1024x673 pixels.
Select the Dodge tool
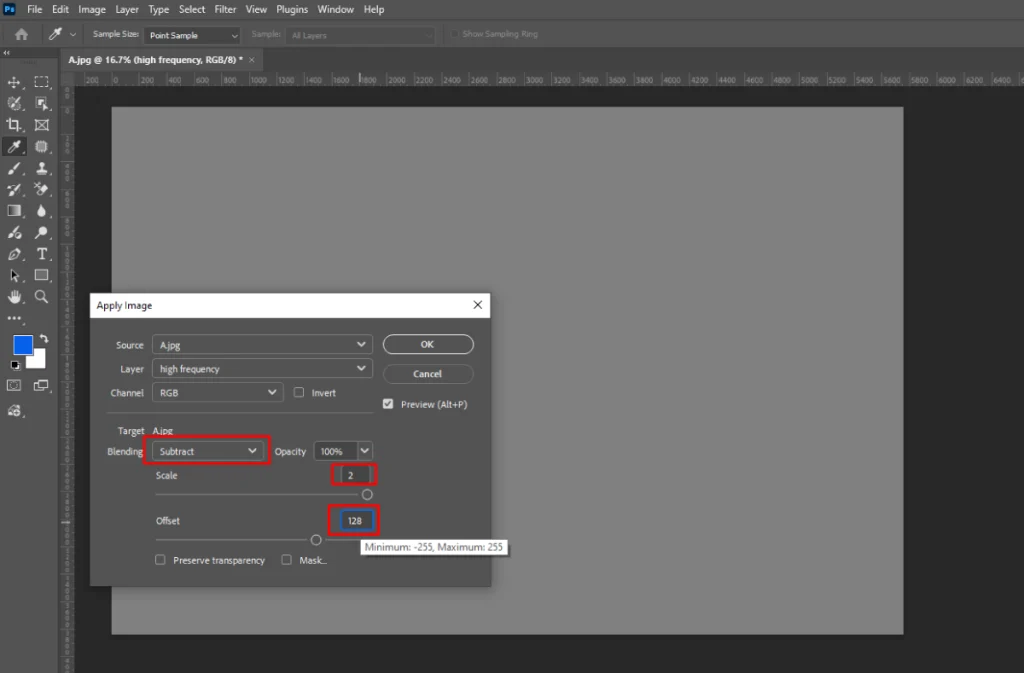(42, 232)
